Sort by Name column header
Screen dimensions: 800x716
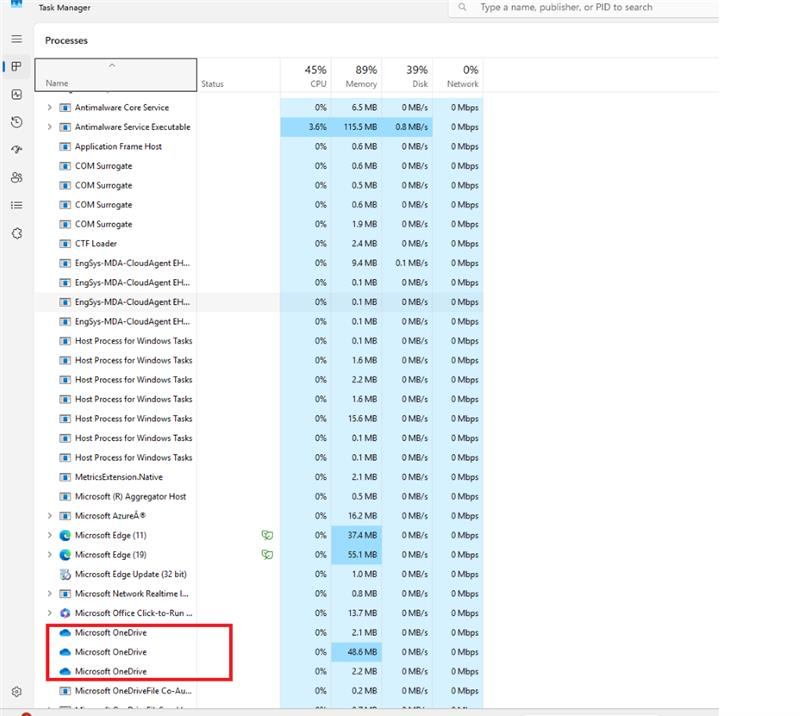(x=116, y=75)
